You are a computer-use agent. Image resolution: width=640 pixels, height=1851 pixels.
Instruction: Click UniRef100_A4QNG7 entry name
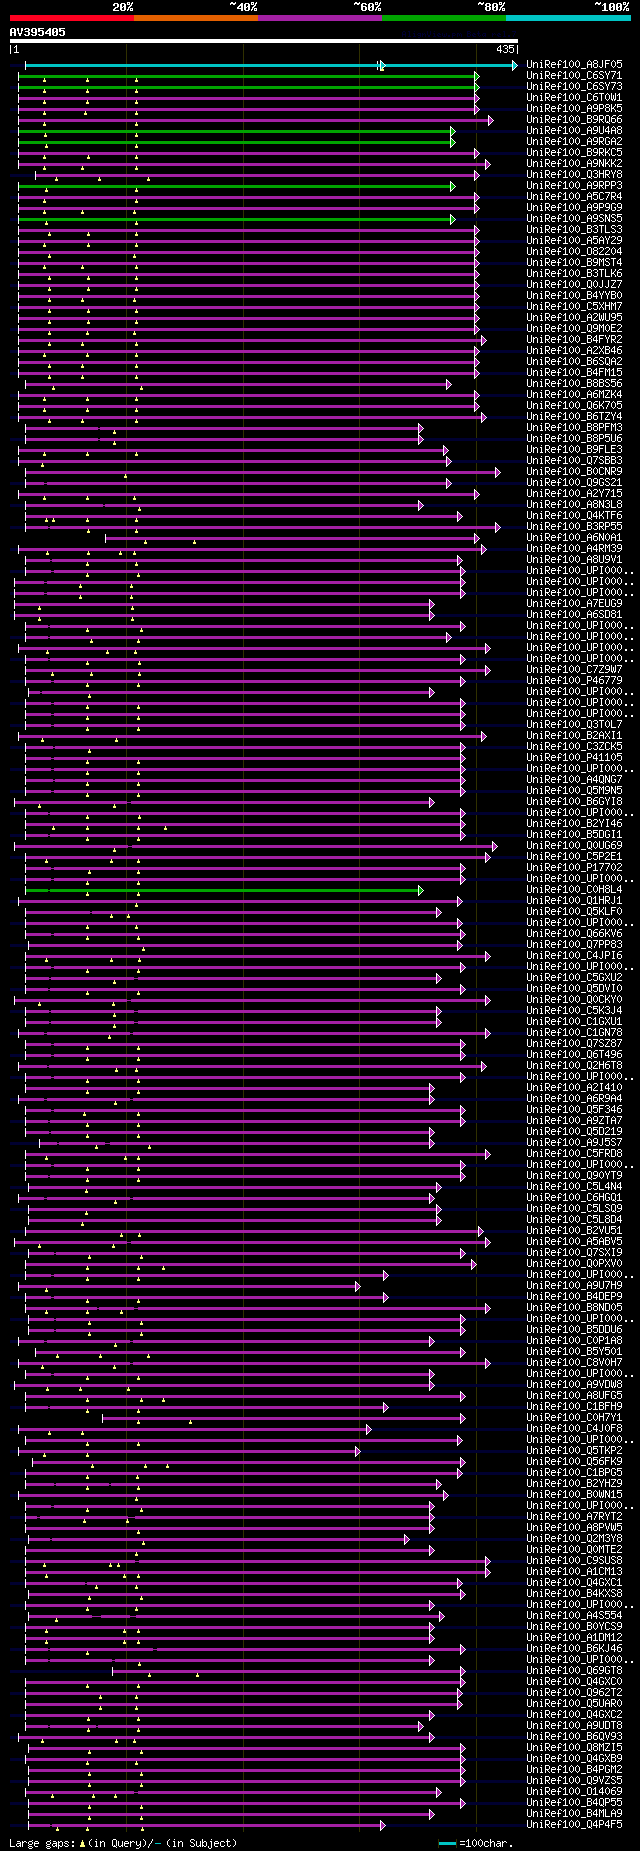[574, 779]
